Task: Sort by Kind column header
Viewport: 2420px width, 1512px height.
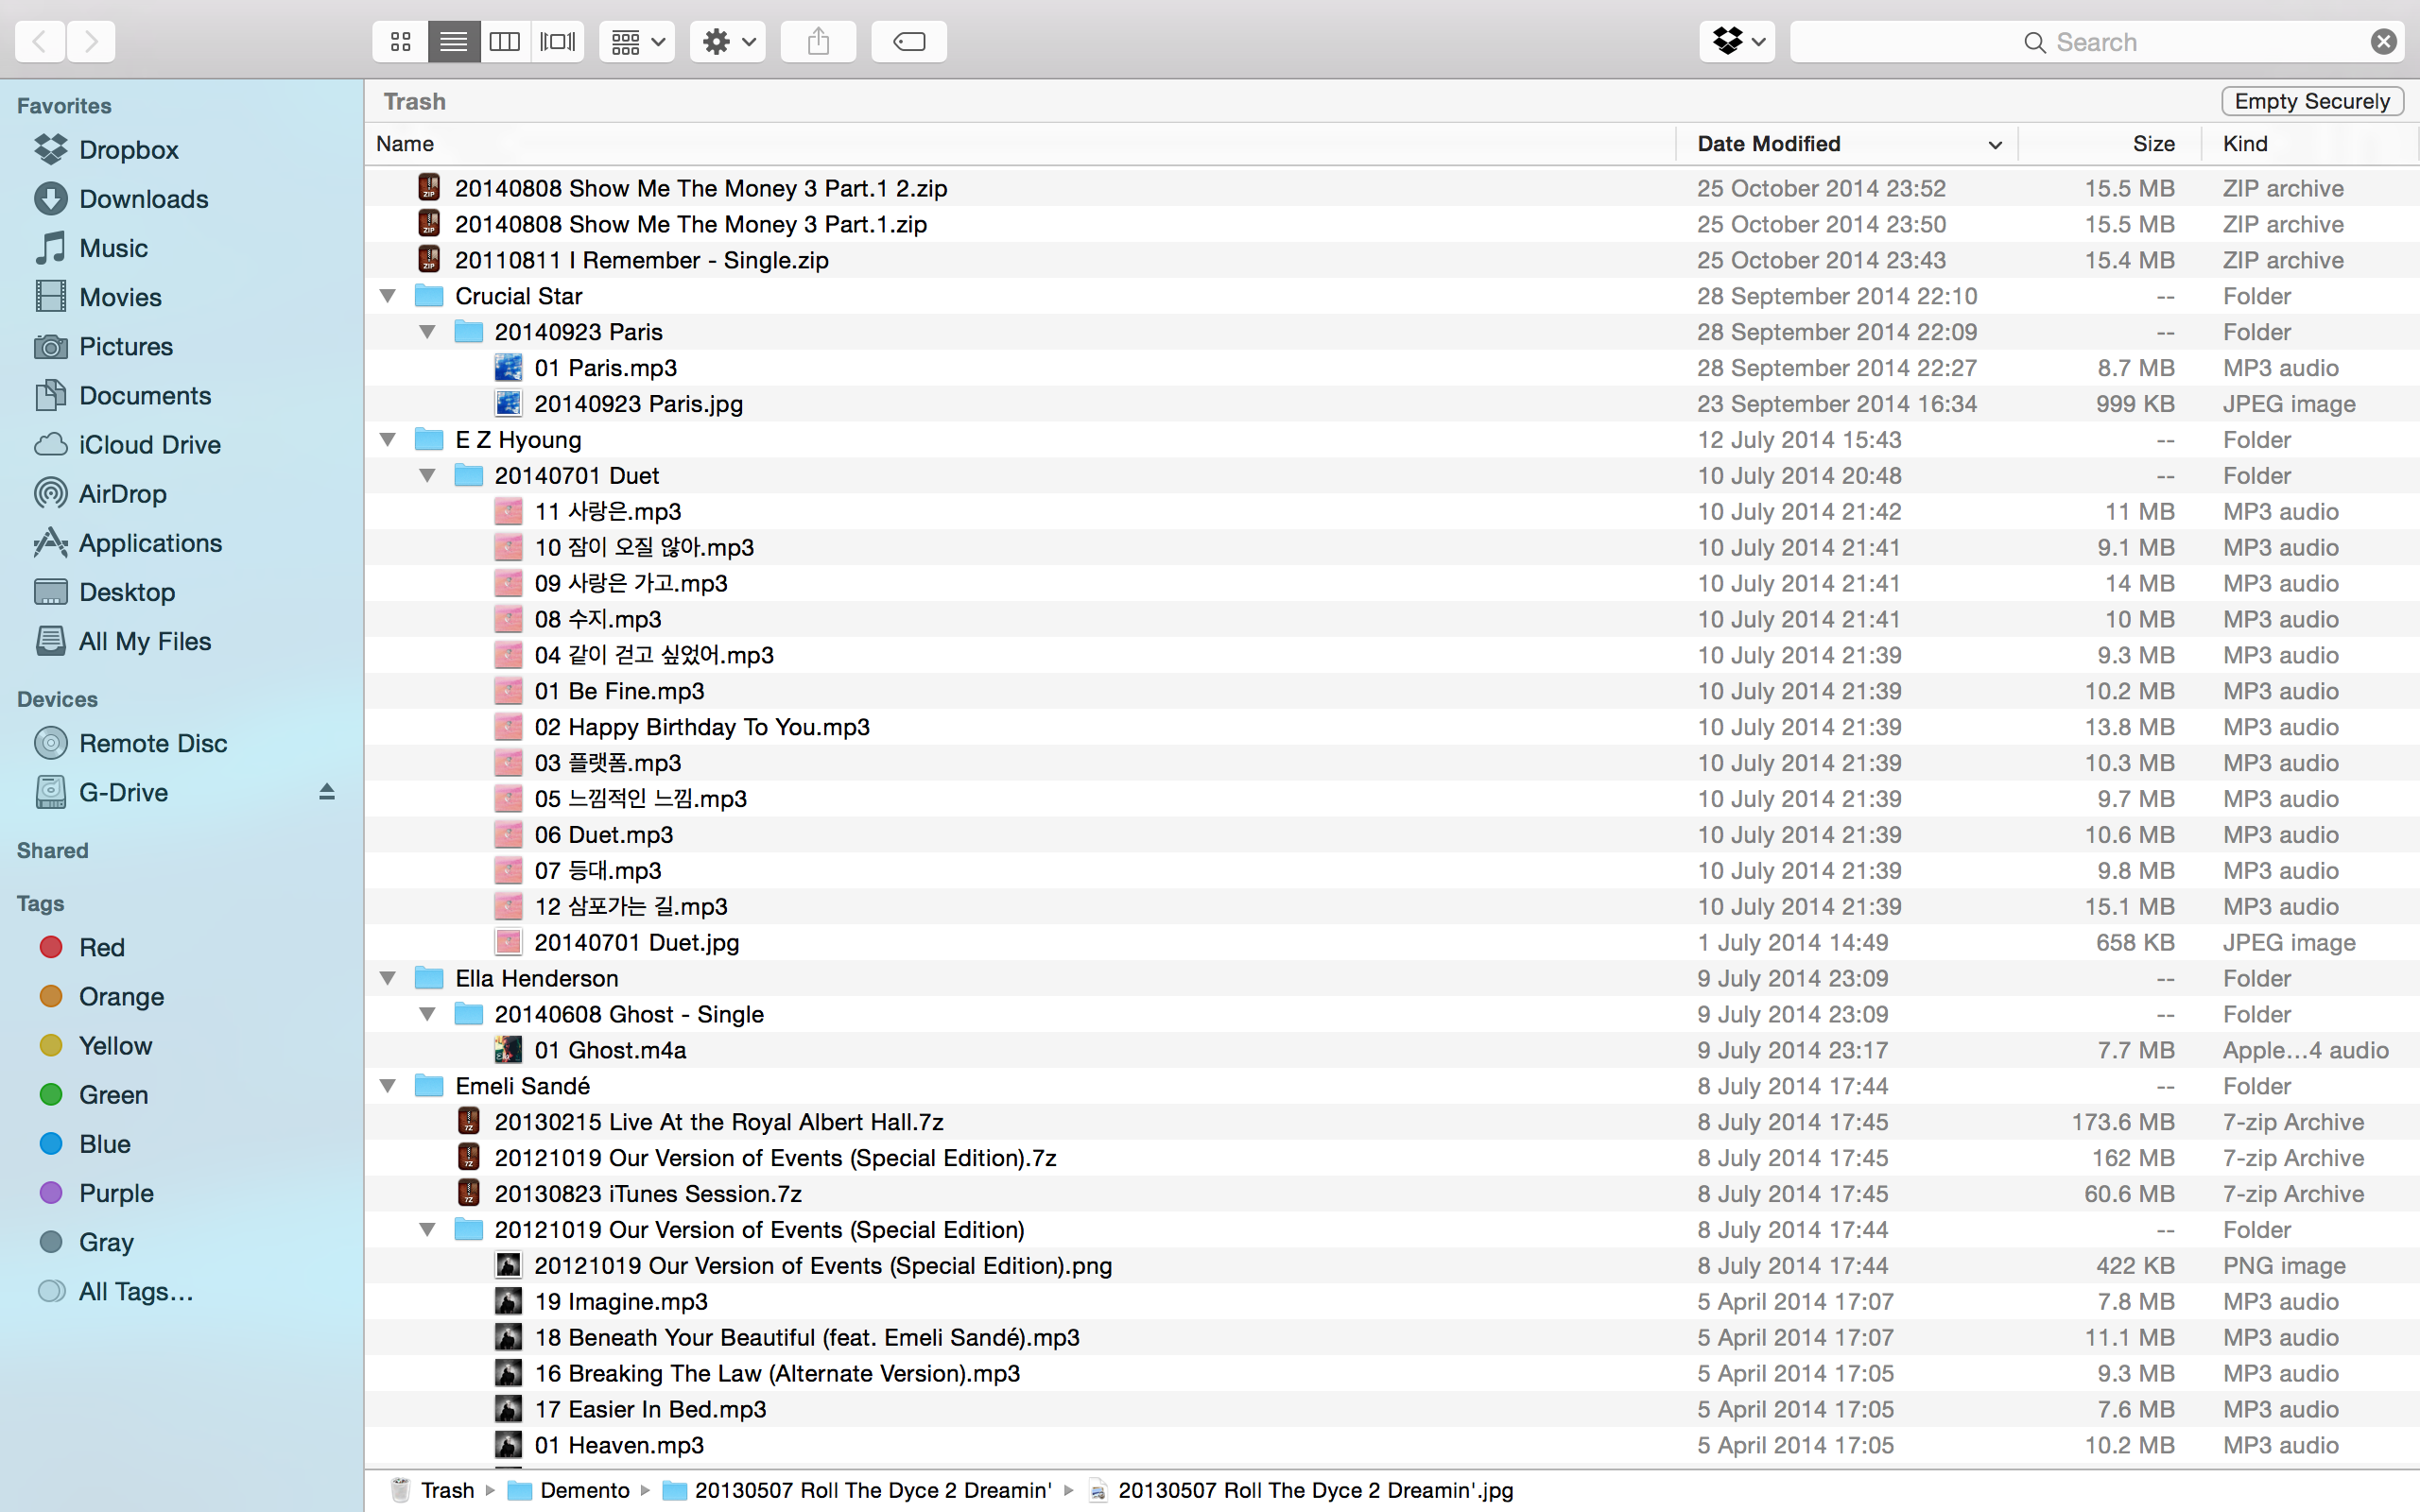Action: tap(2245, 144)
